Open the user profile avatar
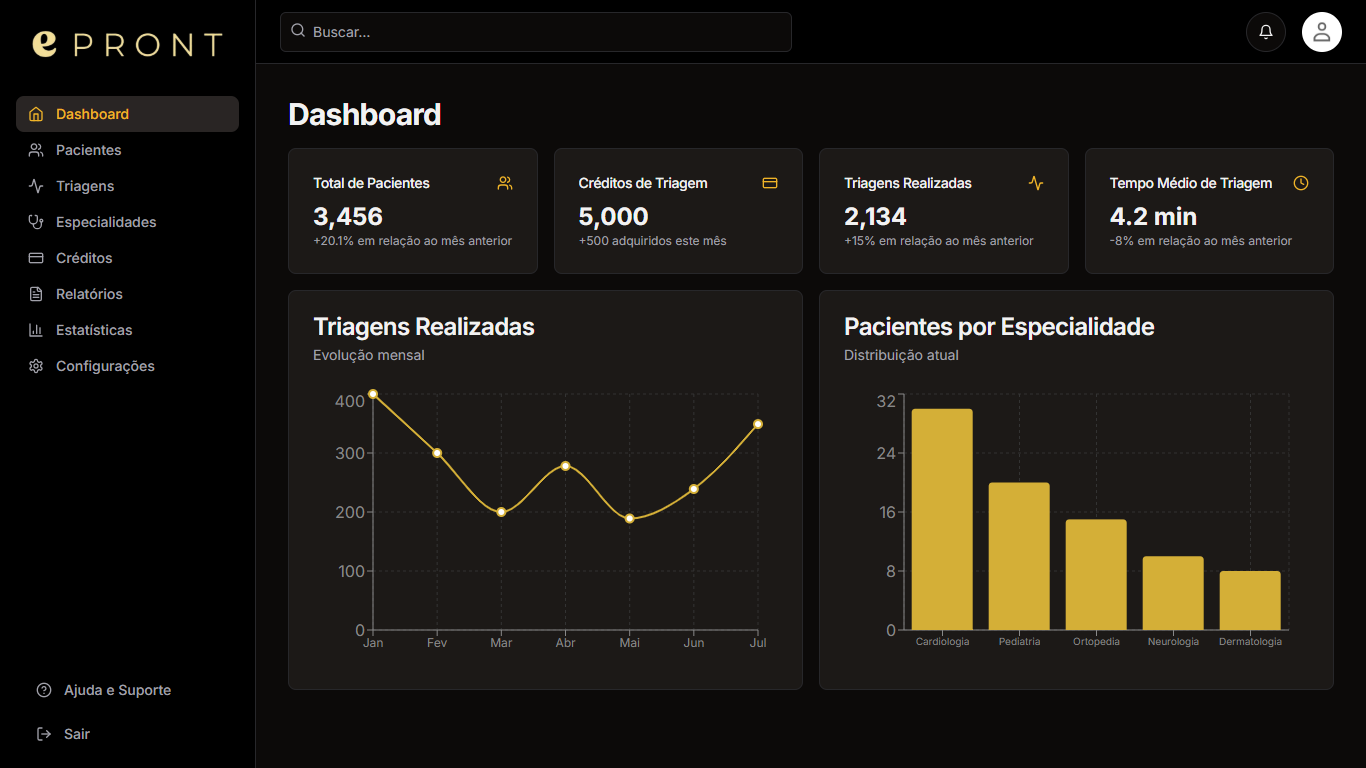This screenshot has width=1366, height=768. (x=1321, y=31)
